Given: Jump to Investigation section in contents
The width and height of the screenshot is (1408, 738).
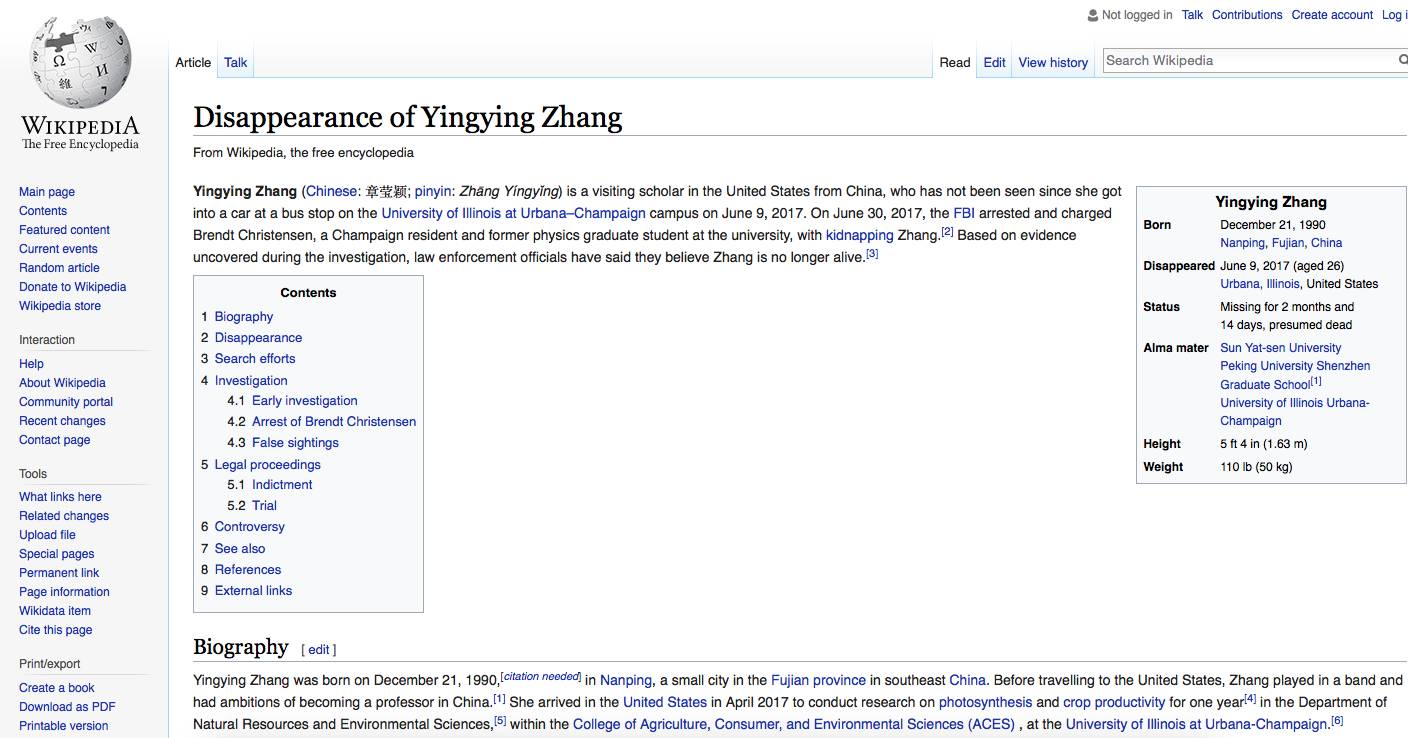Looking at the screenshot, I should point(251,381).
